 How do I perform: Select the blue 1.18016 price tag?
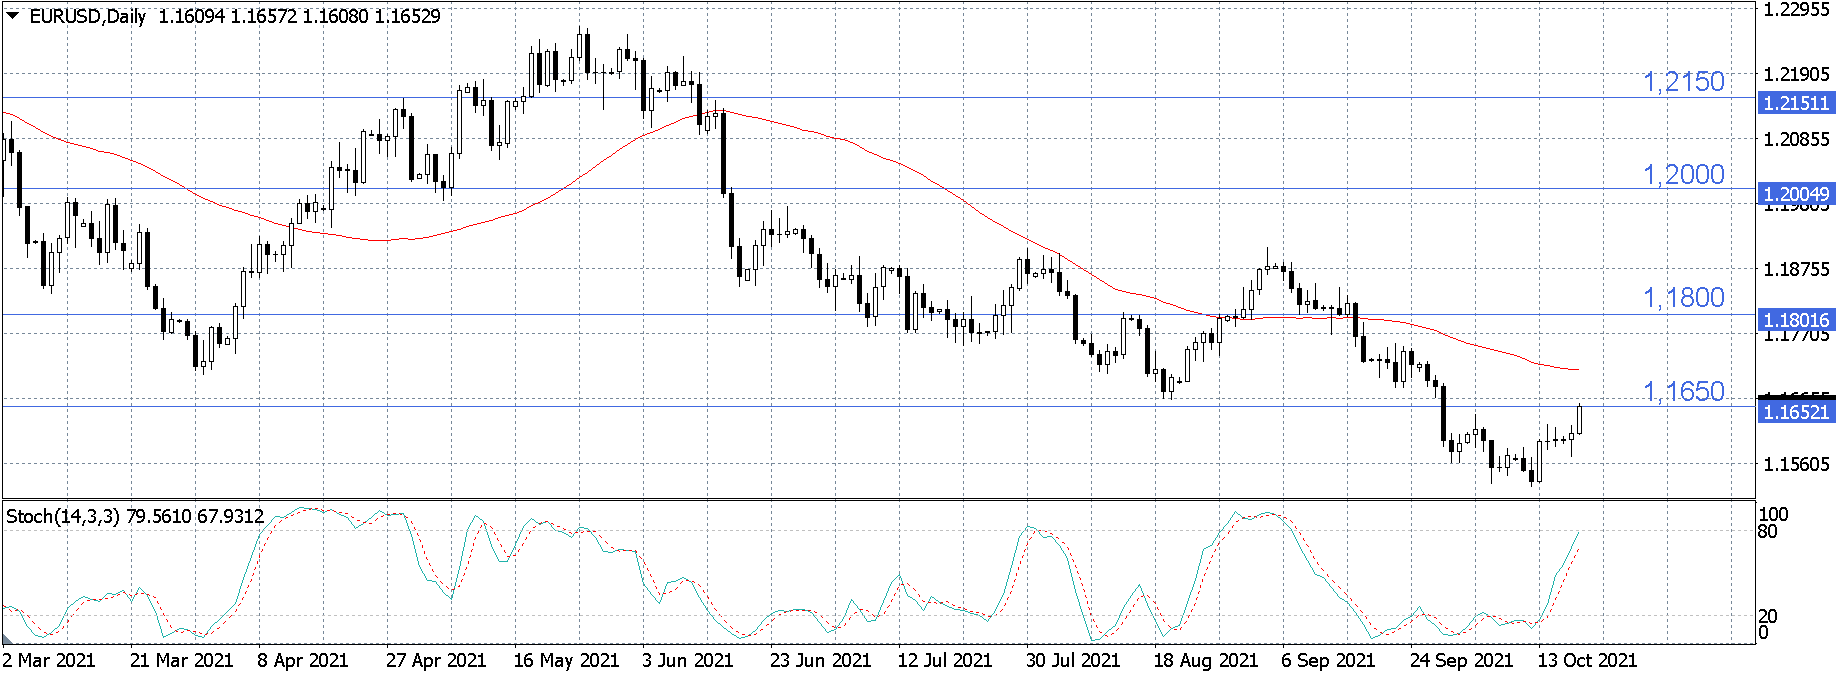[1796, 320]
